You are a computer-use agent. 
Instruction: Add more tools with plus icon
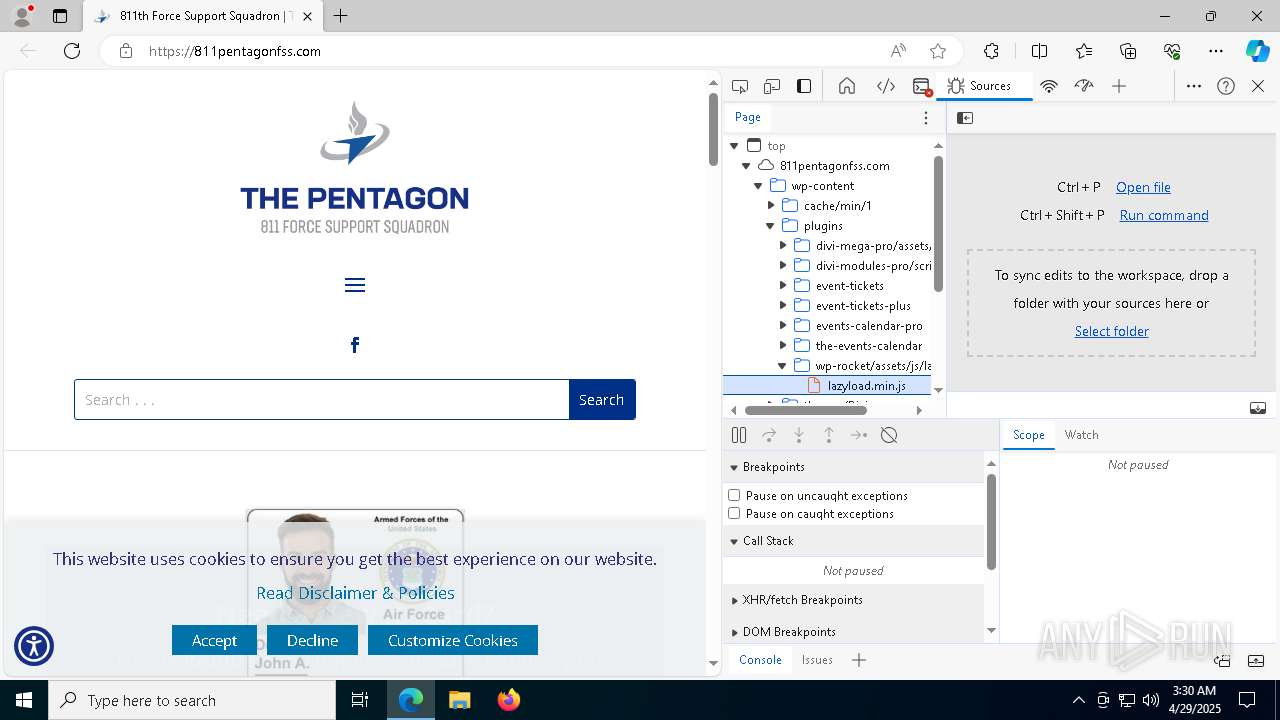tap(1119, 86)
